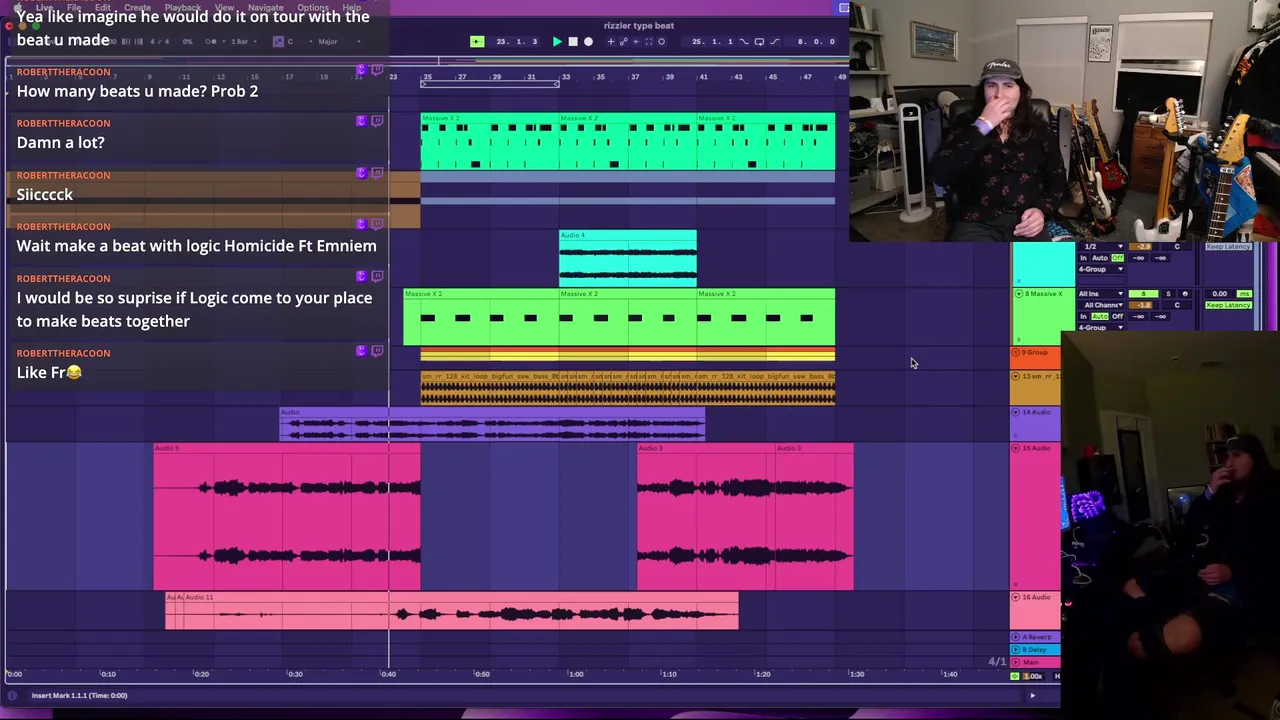This screenshot has height=720, width=1280.
Task: Toggle the punch-out switch icon
Action: pyautogui.click(x=775, y=41)
